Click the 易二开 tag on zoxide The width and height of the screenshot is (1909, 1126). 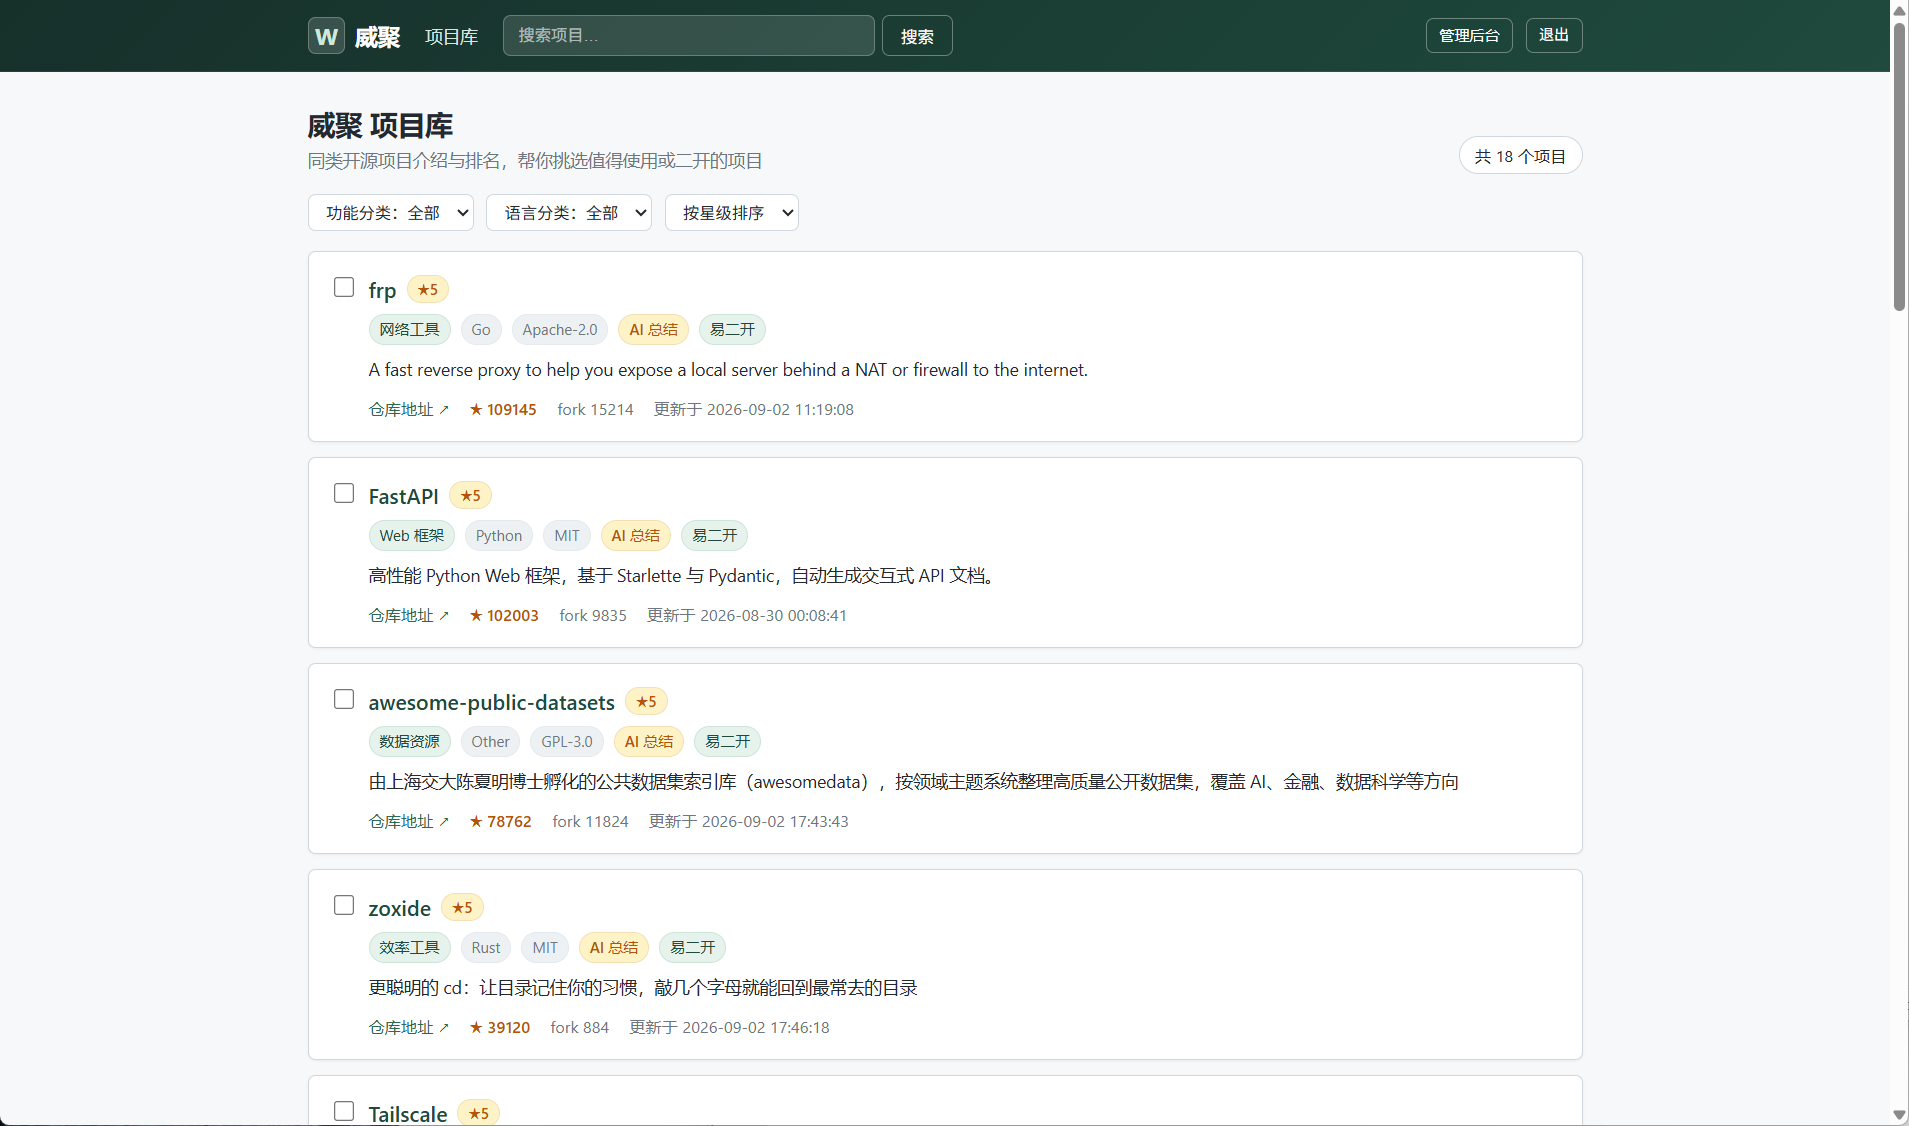[692, 948]
